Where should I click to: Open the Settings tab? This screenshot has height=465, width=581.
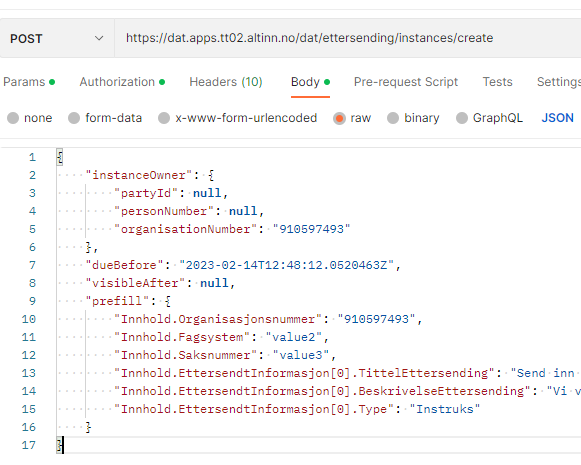(559, 82)
